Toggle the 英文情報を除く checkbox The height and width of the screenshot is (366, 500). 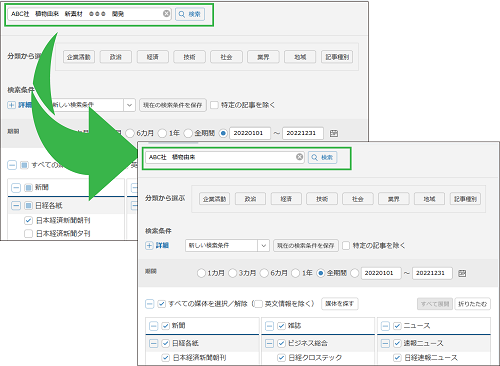(258, 304)
